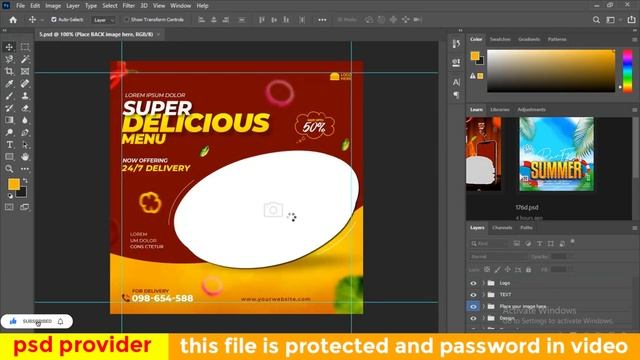Open the Layers panel flyout menu

click(x=634, y=228)
